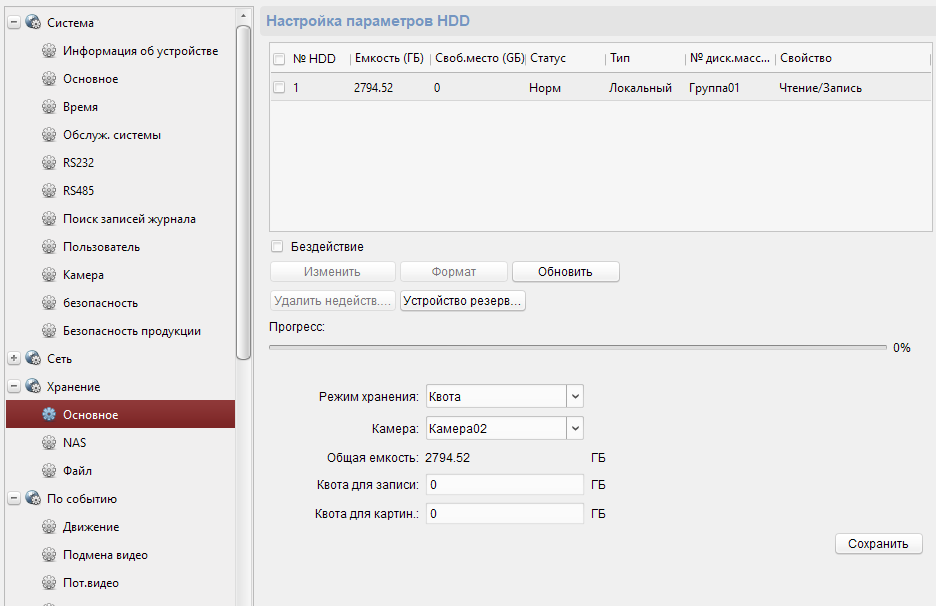
Task: Expand the Сеть tree section
Action: [x=14, y=359]
